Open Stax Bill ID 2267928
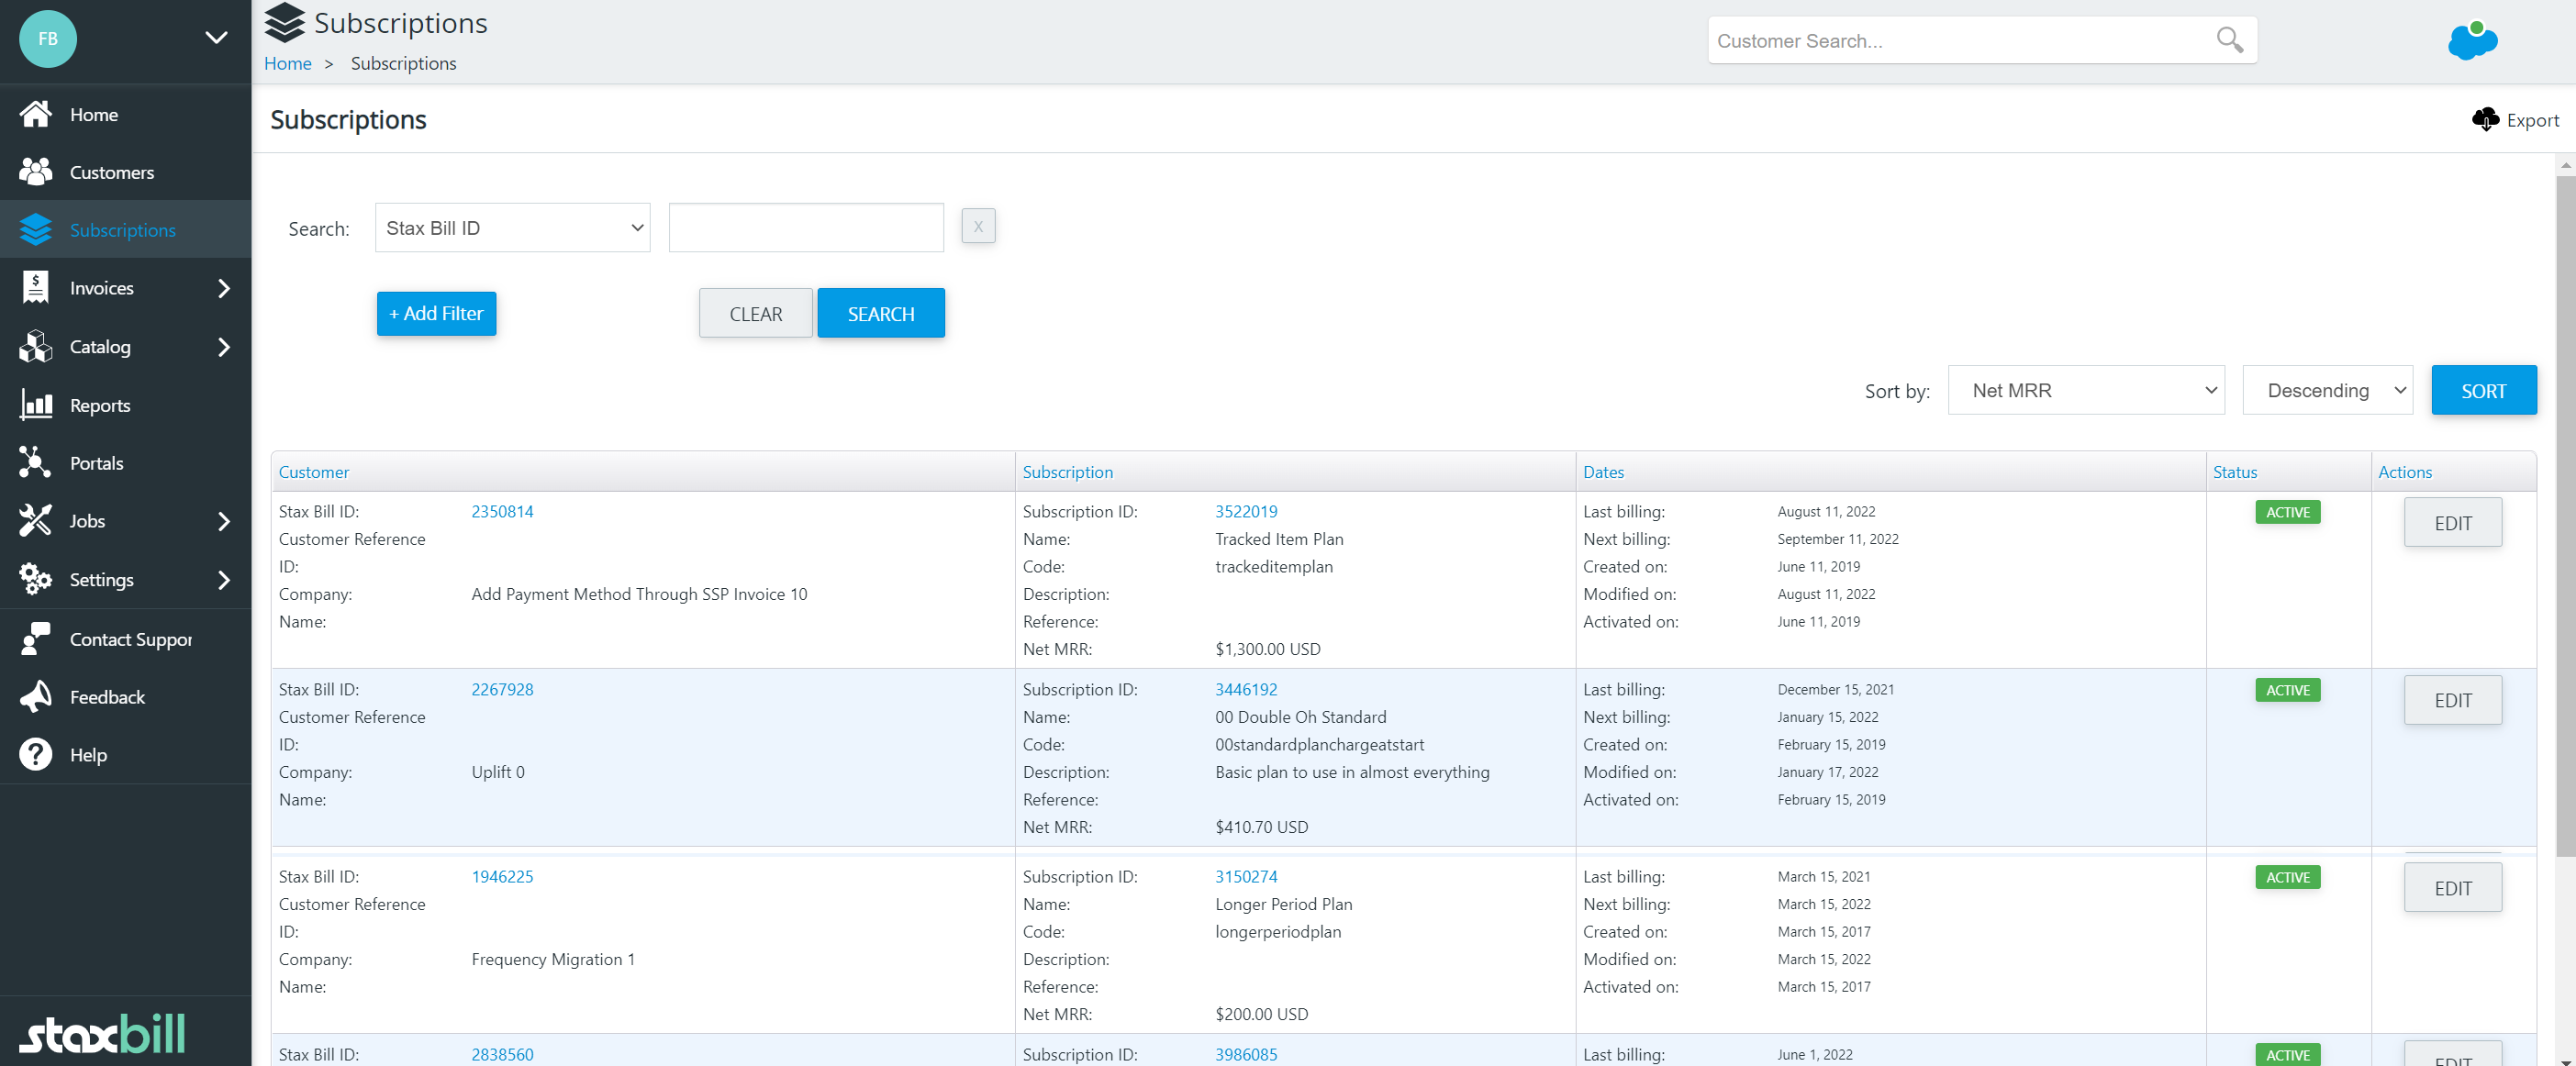Viewport: 2576px width, 1066px height. point(502,689)
